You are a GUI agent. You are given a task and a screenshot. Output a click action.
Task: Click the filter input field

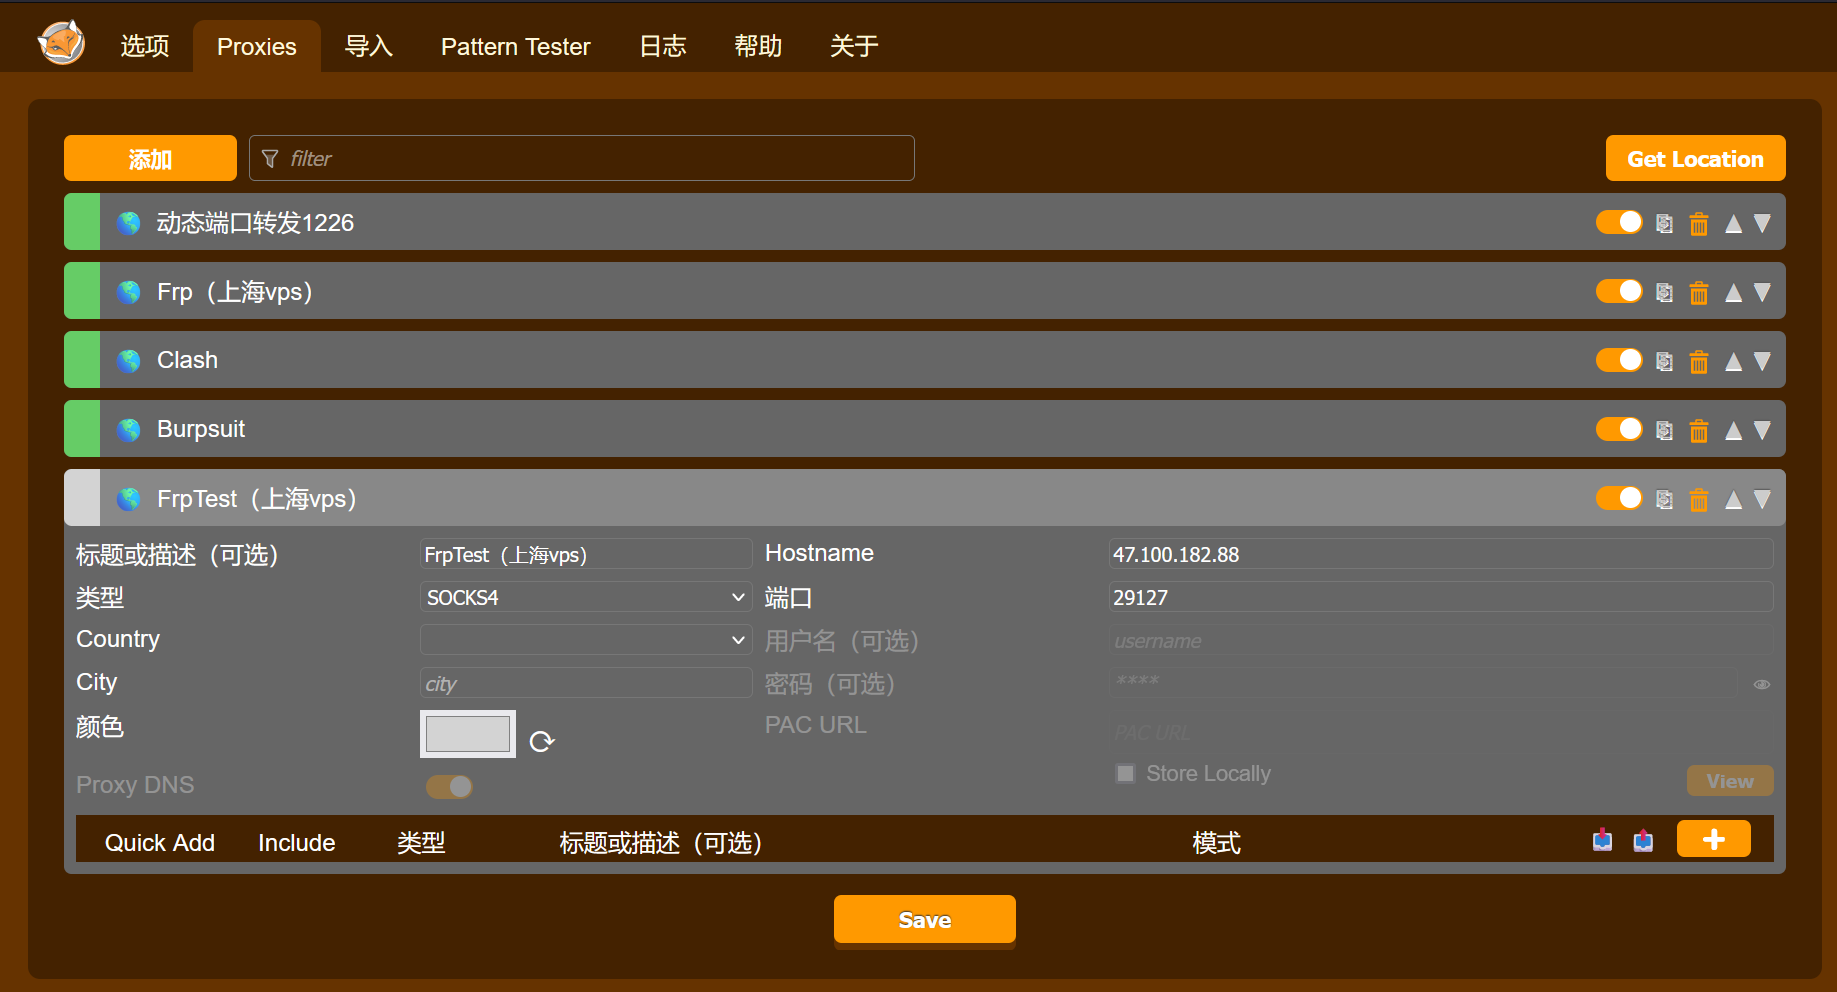(582, 158)
